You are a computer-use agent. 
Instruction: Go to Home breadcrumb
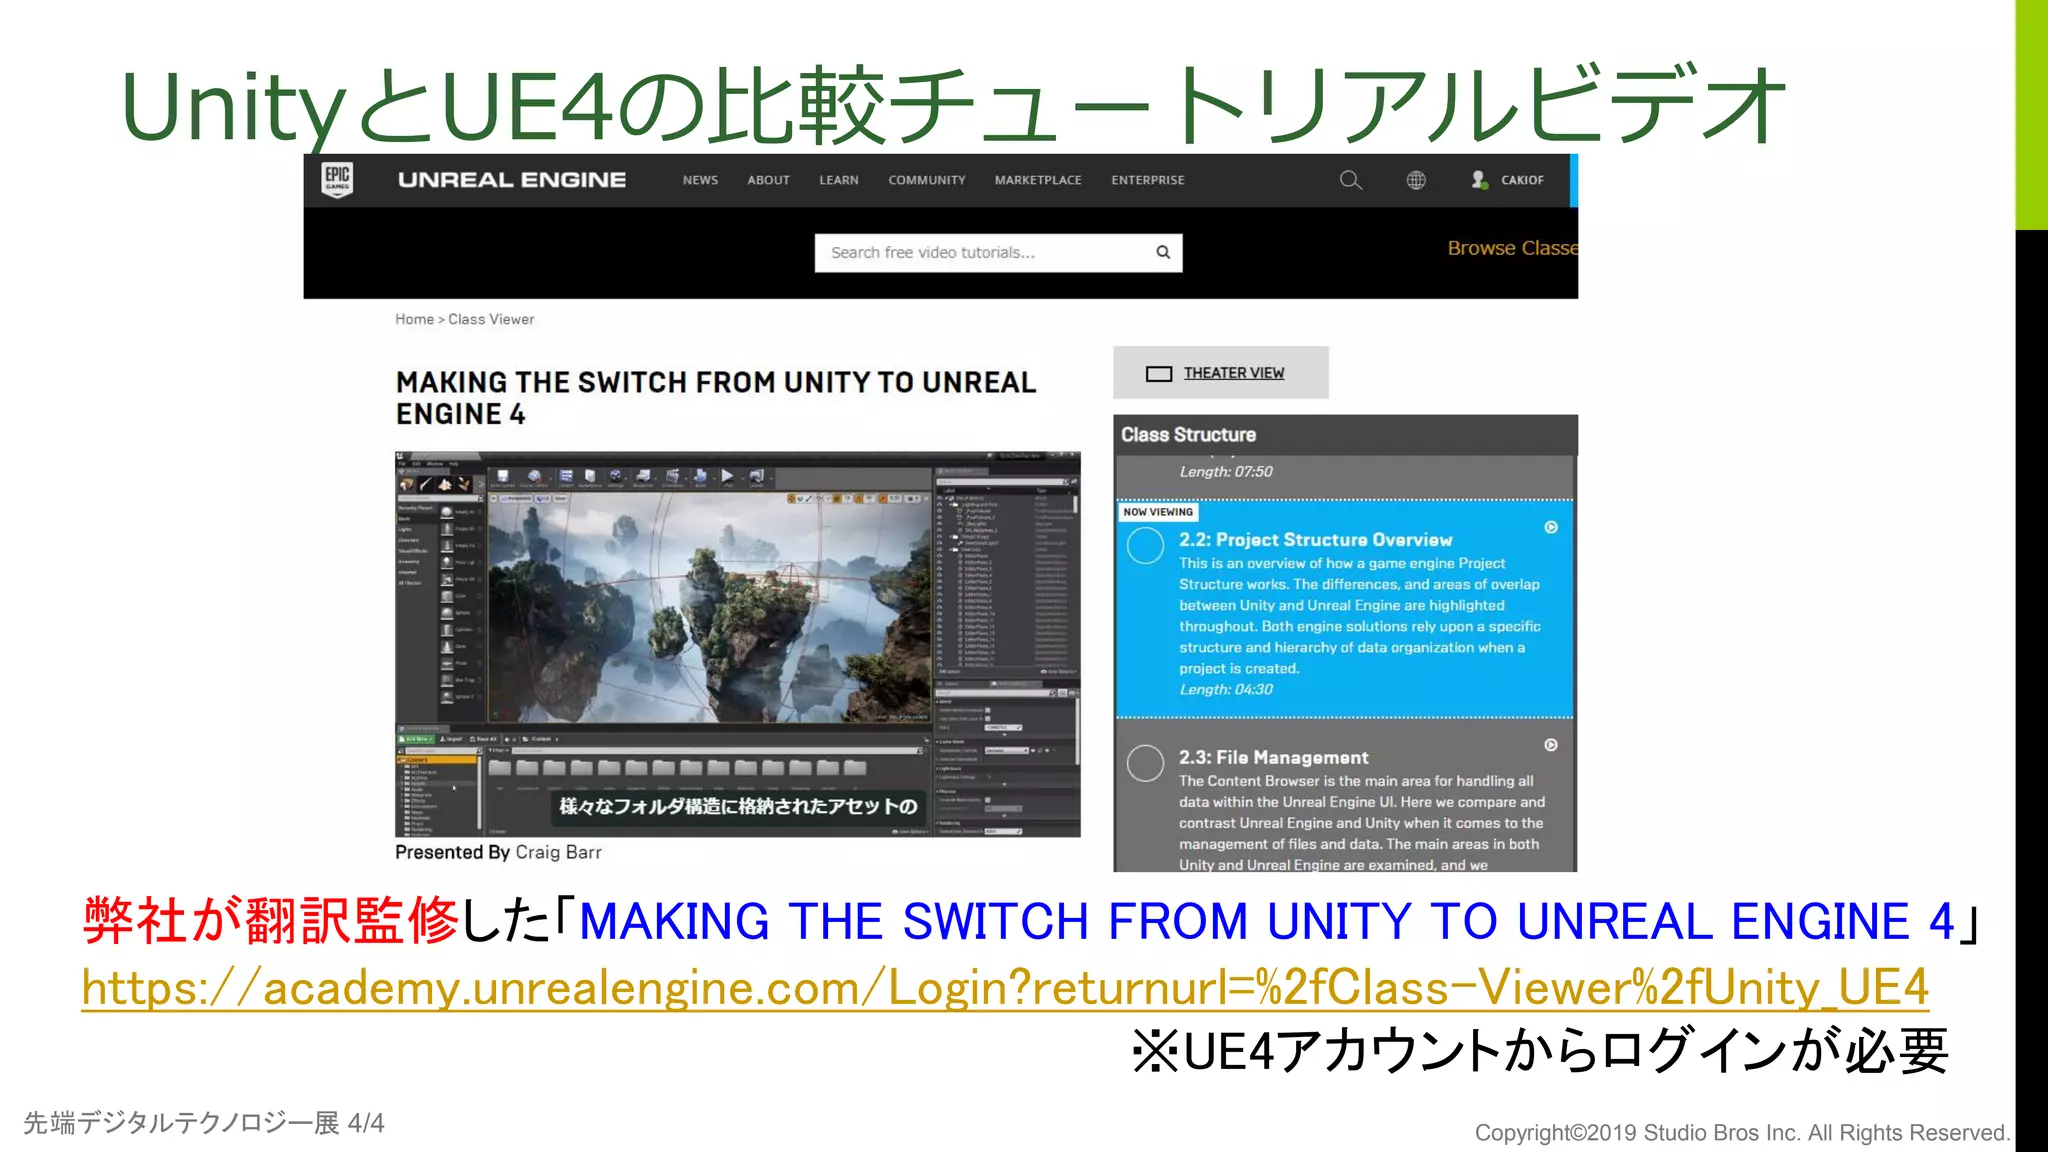[414, 319]
